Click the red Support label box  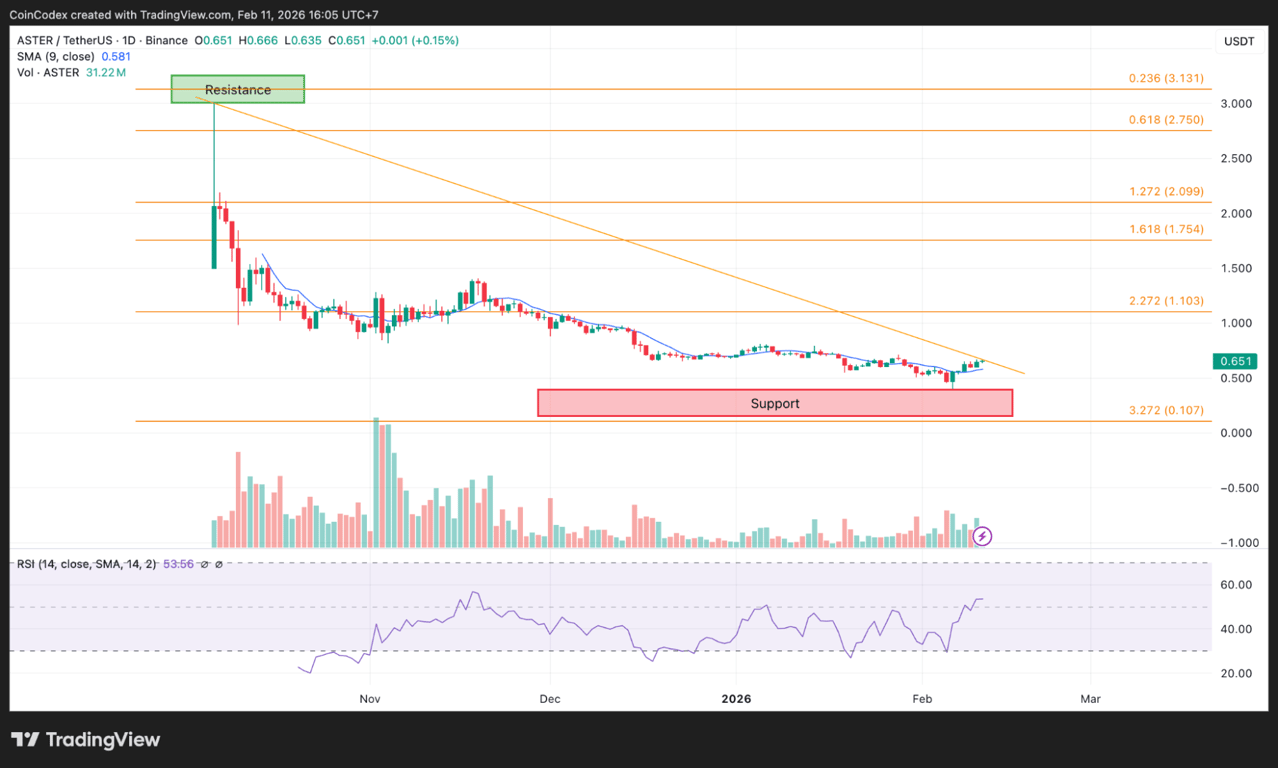click(775, 403)
